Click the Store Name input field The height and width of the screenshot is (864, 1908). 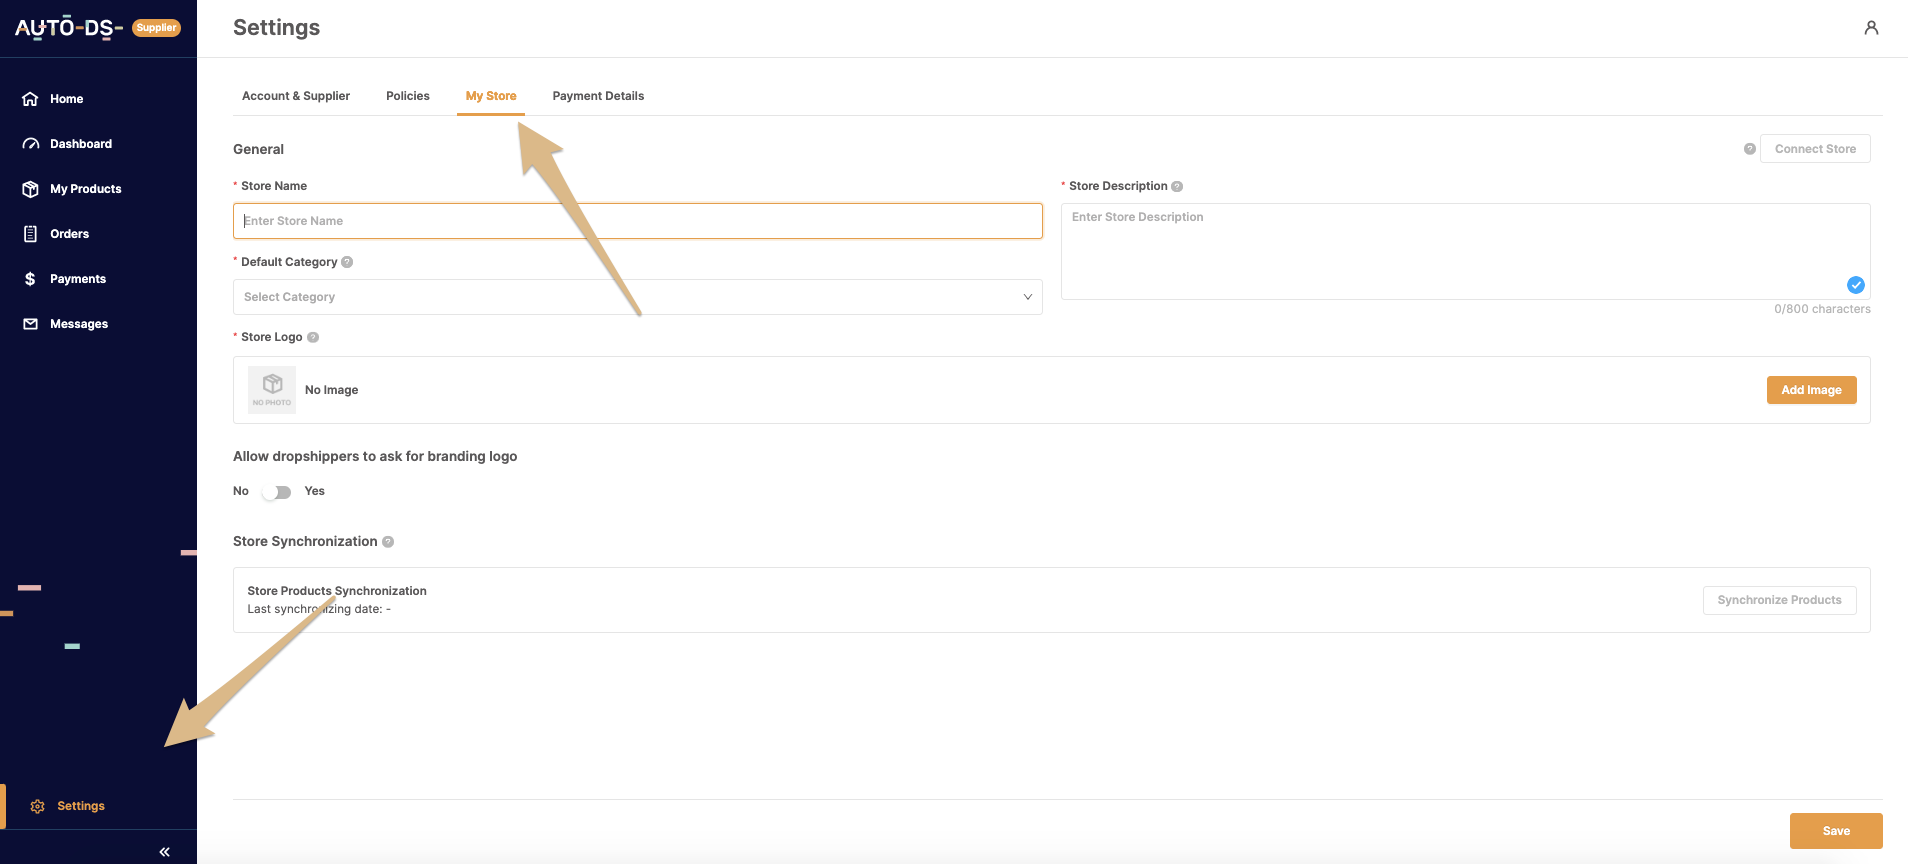tap(637, 221)
